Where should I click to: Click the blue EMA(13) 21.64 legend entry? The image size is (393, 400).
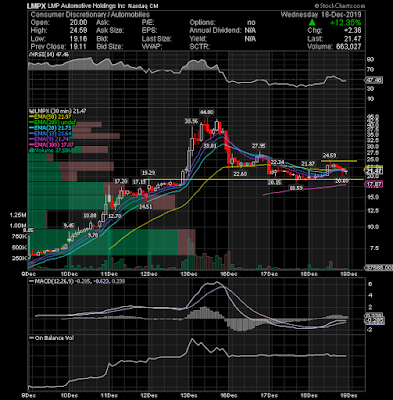pyautogui.click(x=51, y=134)
